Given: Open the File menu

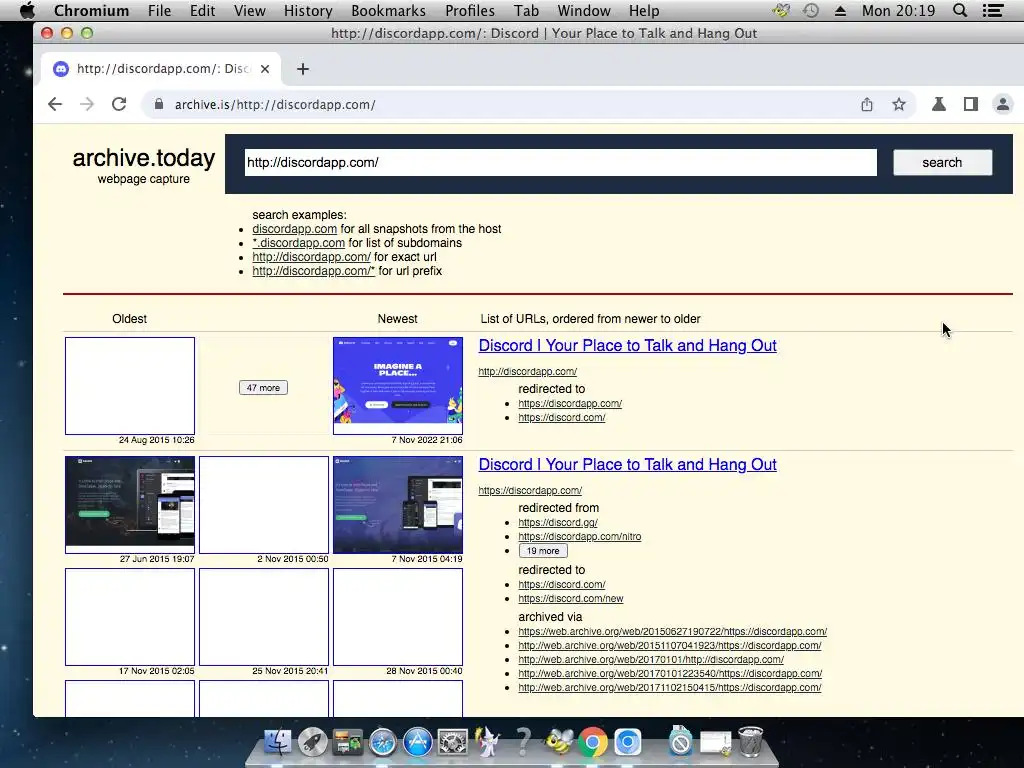Looking at the screenshot, I should tap(159, 10).
